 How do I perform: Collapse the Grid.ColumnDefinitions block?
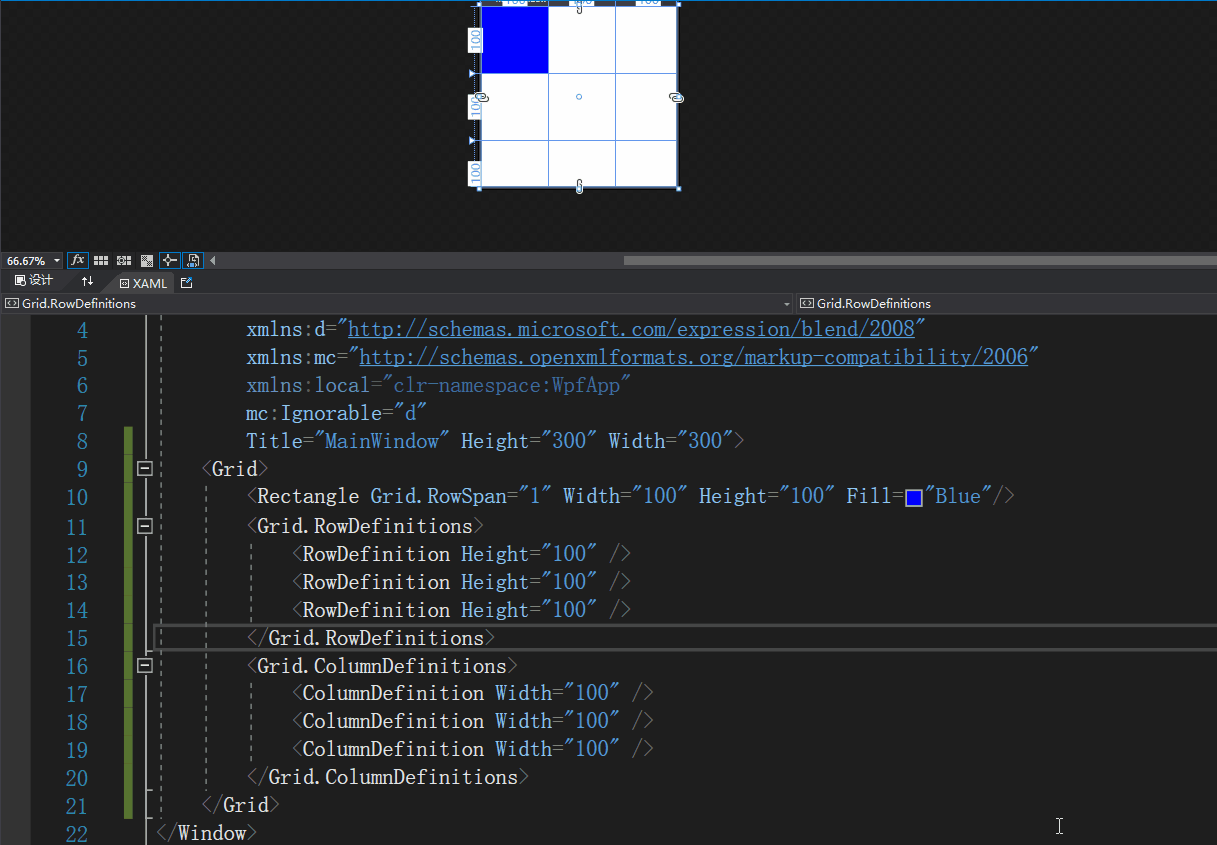point(145,666)
